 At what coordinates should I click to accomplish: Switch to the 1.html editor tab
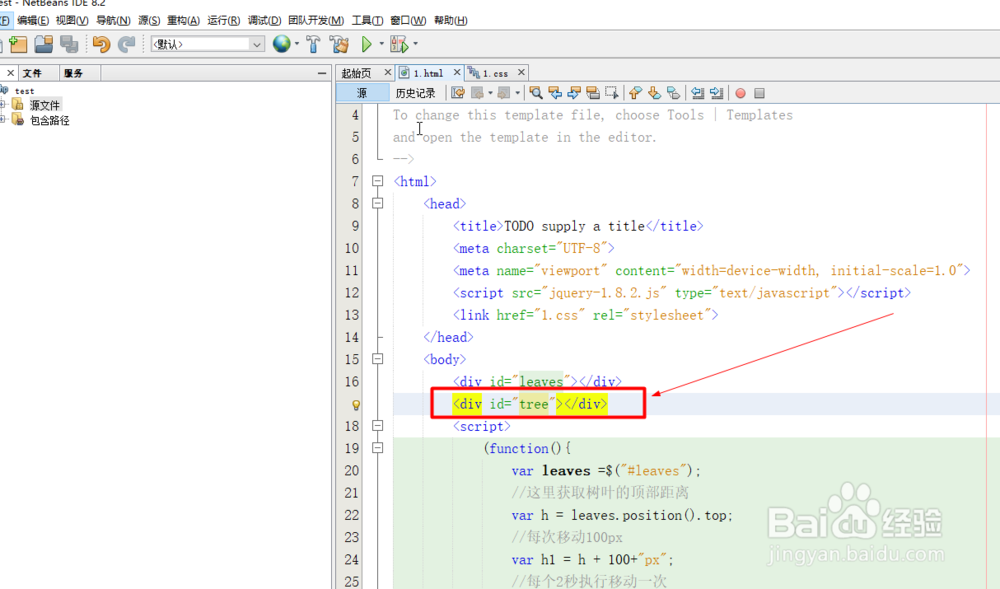[428, 73]
